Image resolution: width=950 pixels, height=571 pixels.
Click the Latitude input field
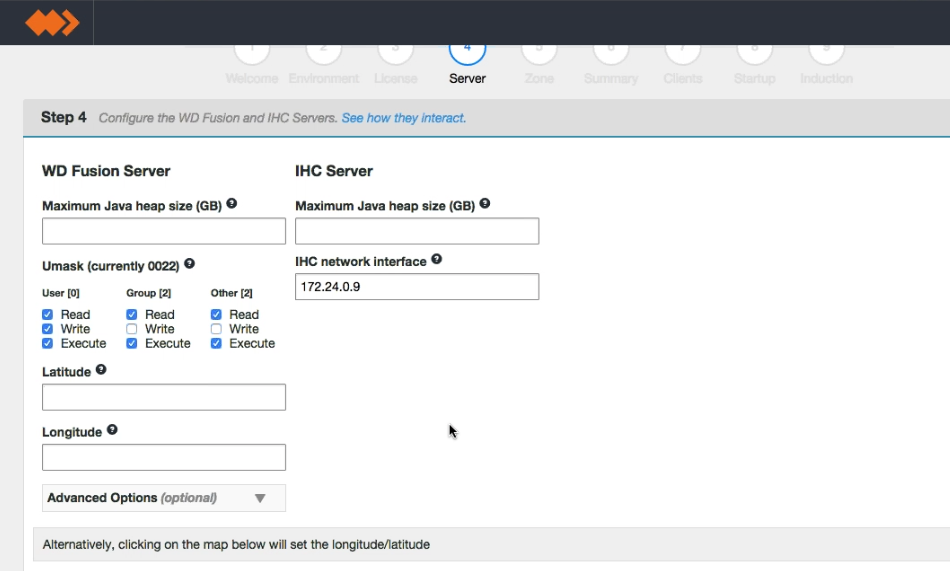(x=164, y=397)
